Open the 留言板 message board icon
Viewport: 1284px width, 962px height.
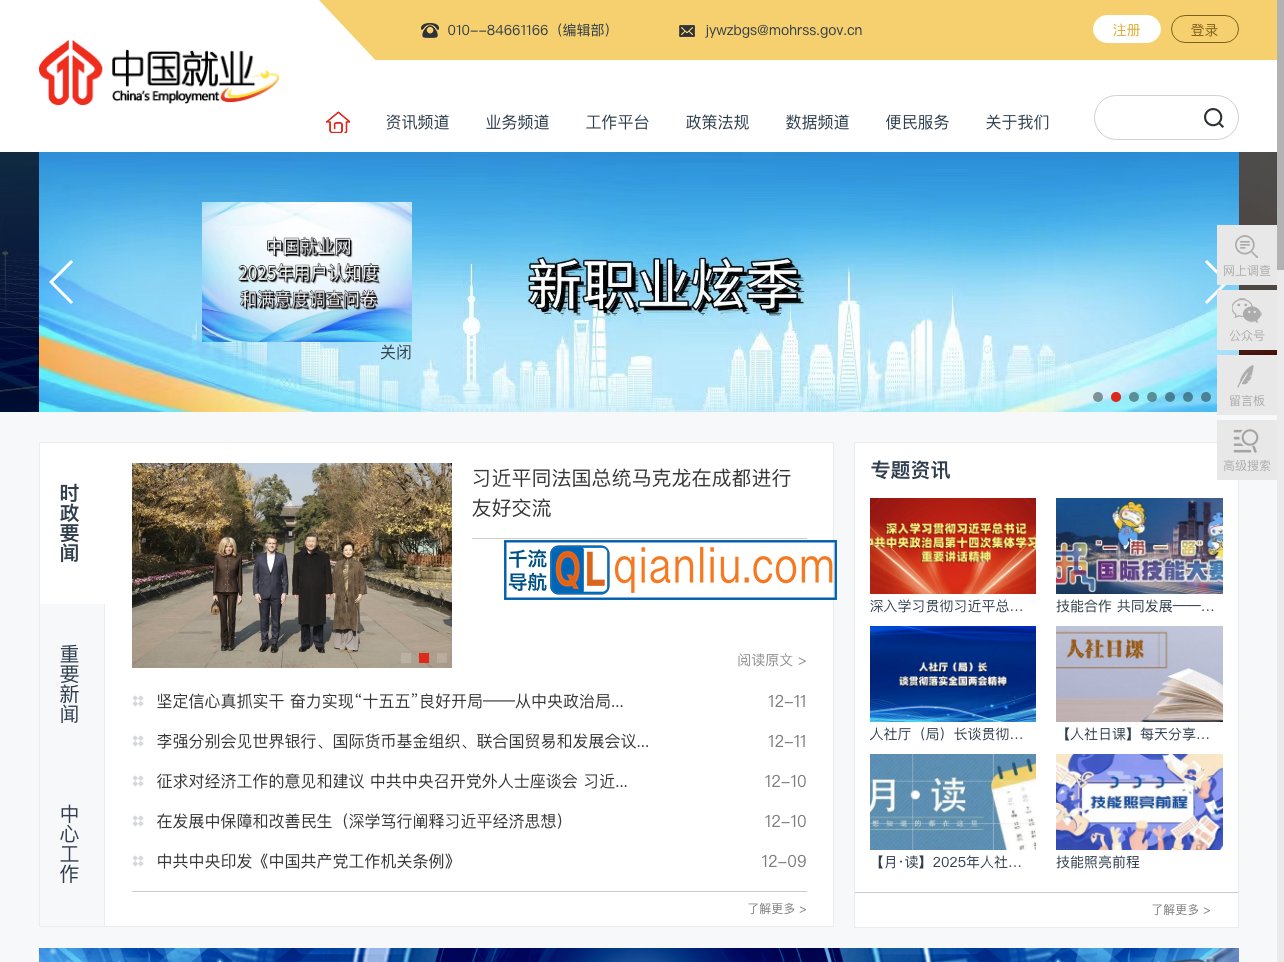point(1246,383)
